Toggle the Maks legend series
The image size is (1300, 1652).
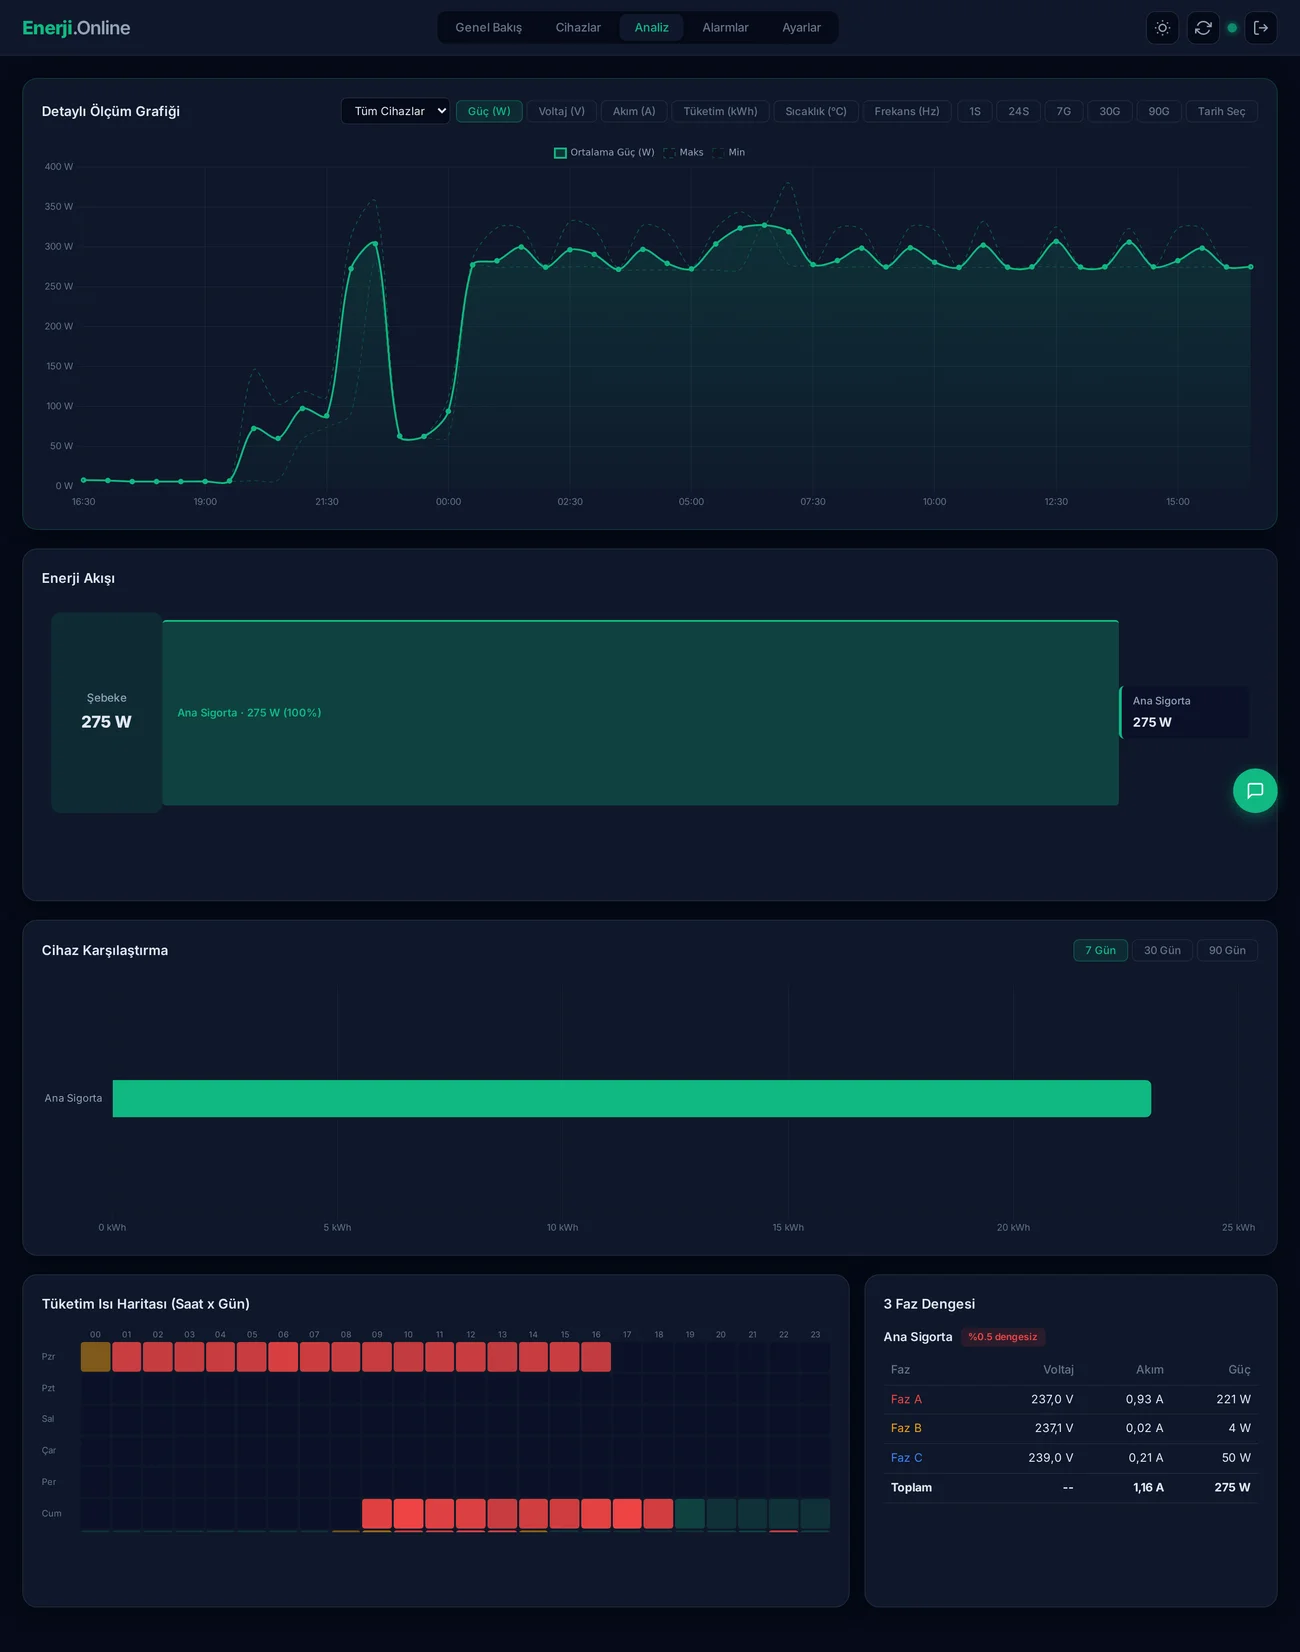684,153
